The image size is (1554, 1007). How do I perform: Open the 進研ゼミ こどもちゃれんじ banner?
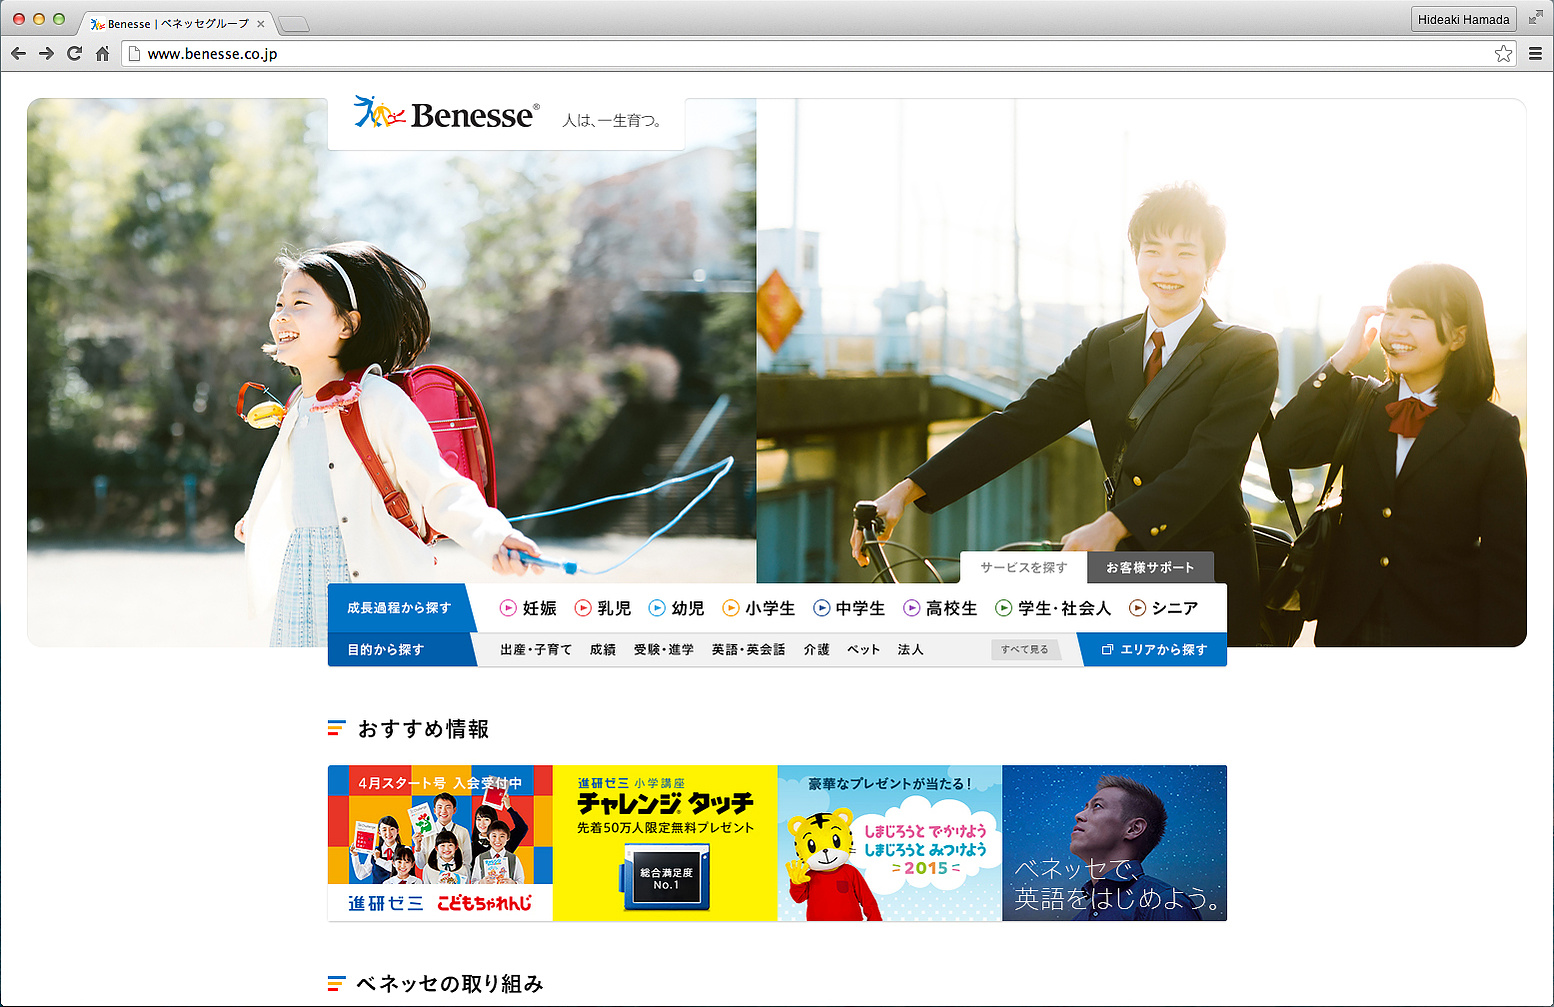pyautogui.click(x=440, y=843)
